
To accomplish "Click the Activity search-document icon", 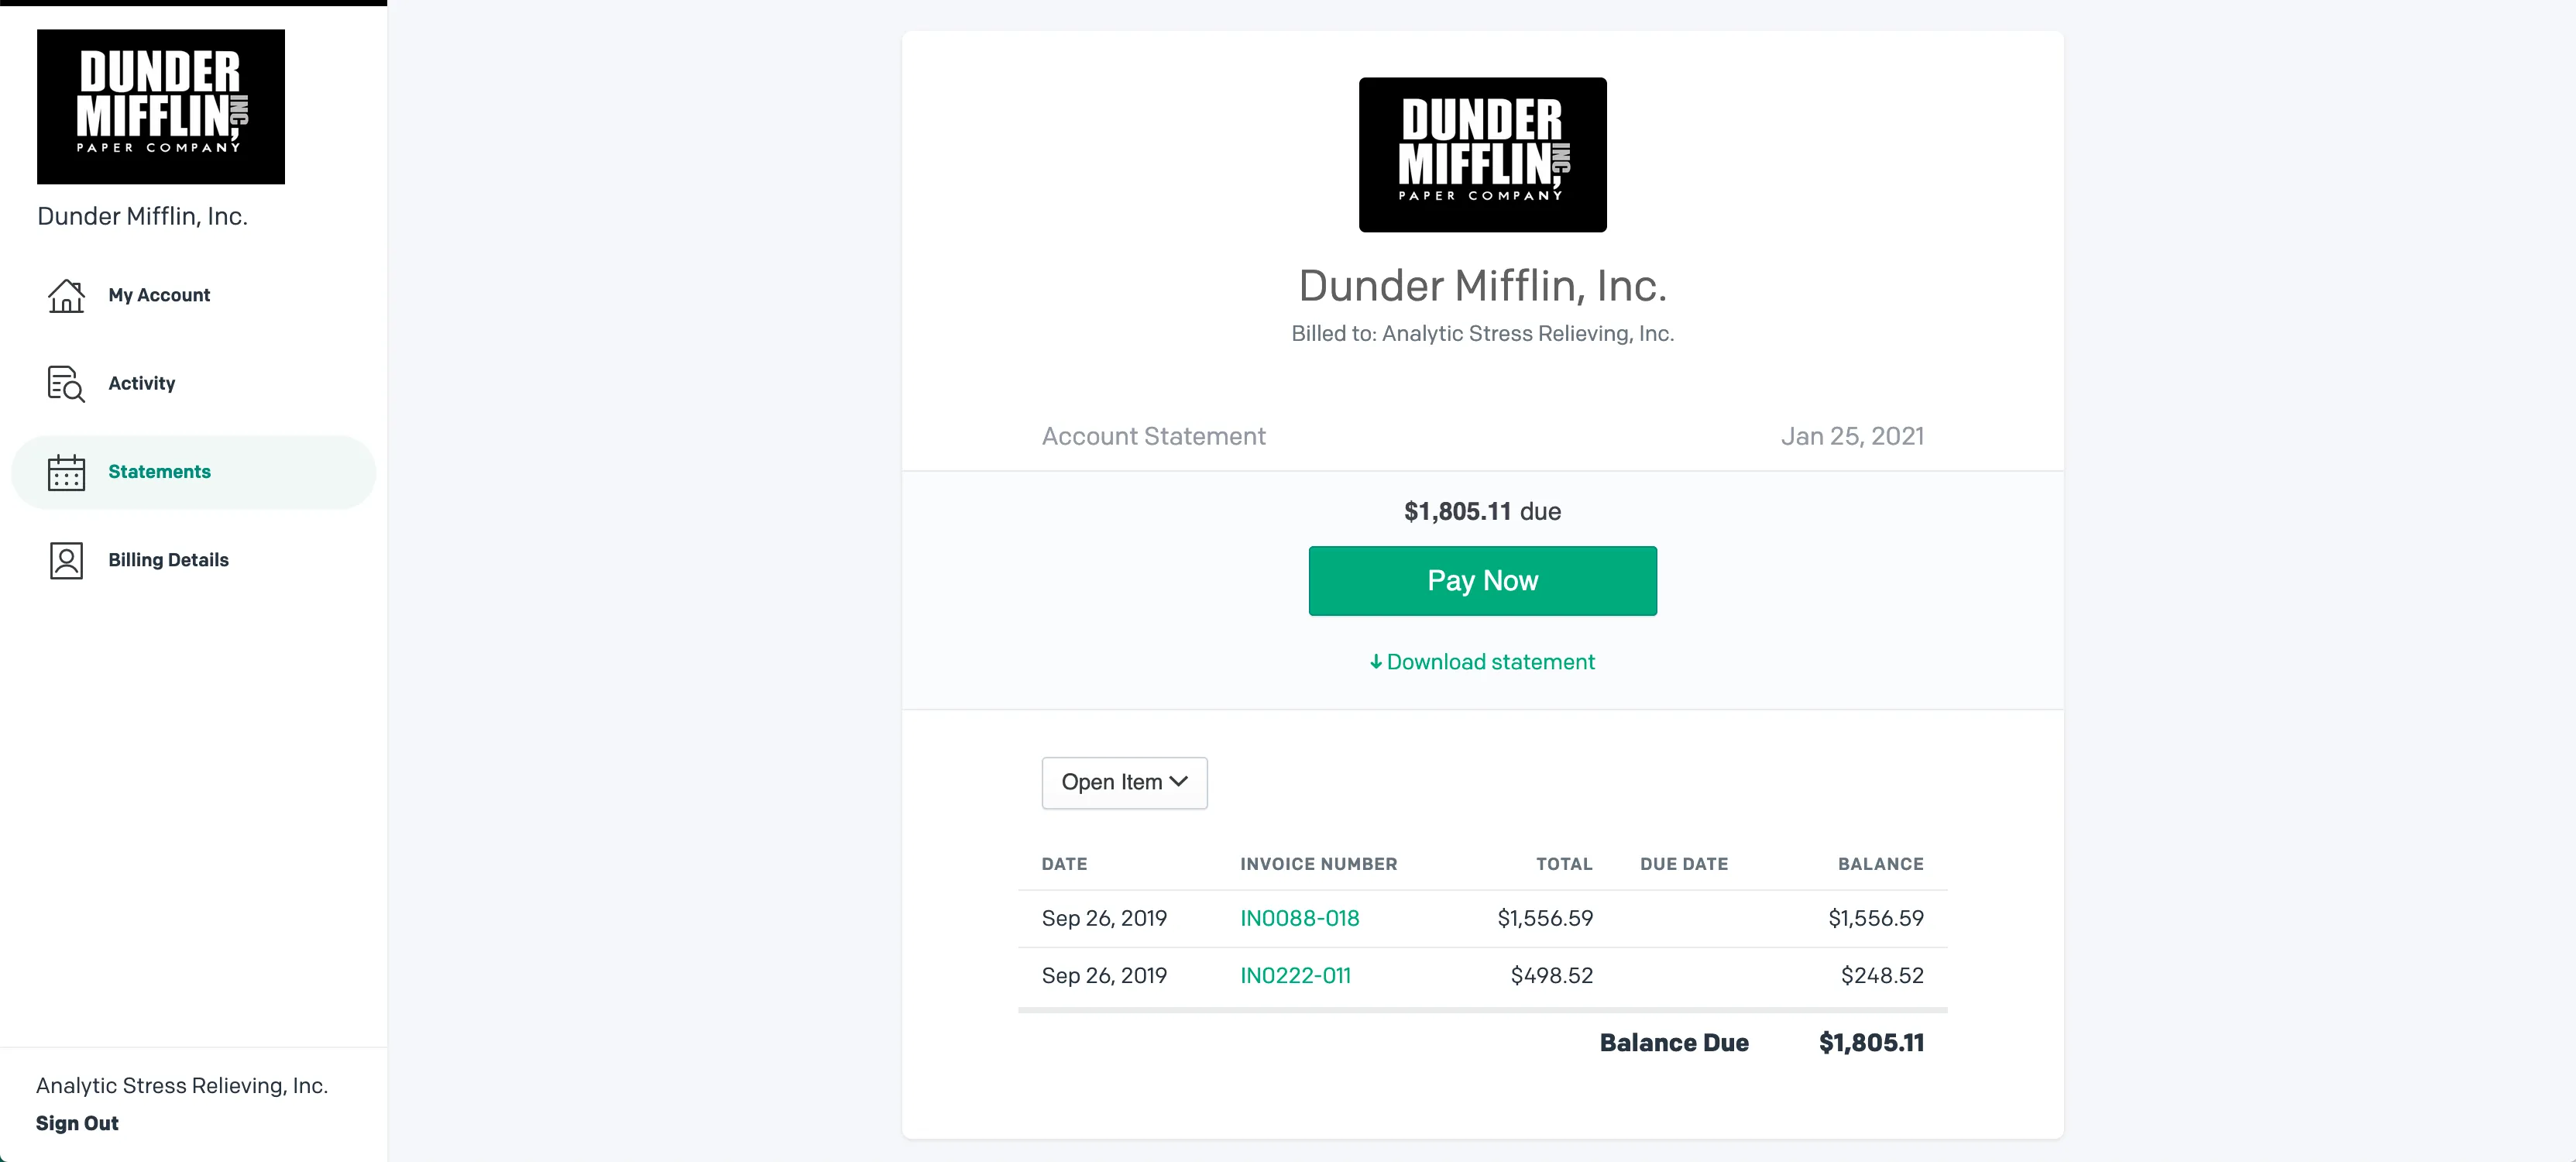I will 66,383.
